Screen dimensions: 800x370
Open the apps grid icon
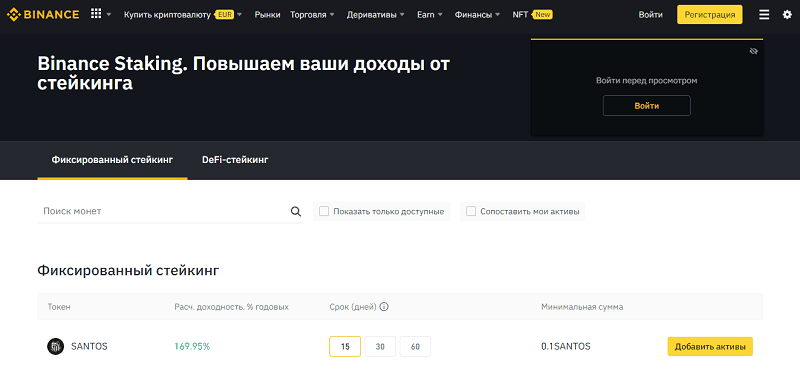point(96,14)
